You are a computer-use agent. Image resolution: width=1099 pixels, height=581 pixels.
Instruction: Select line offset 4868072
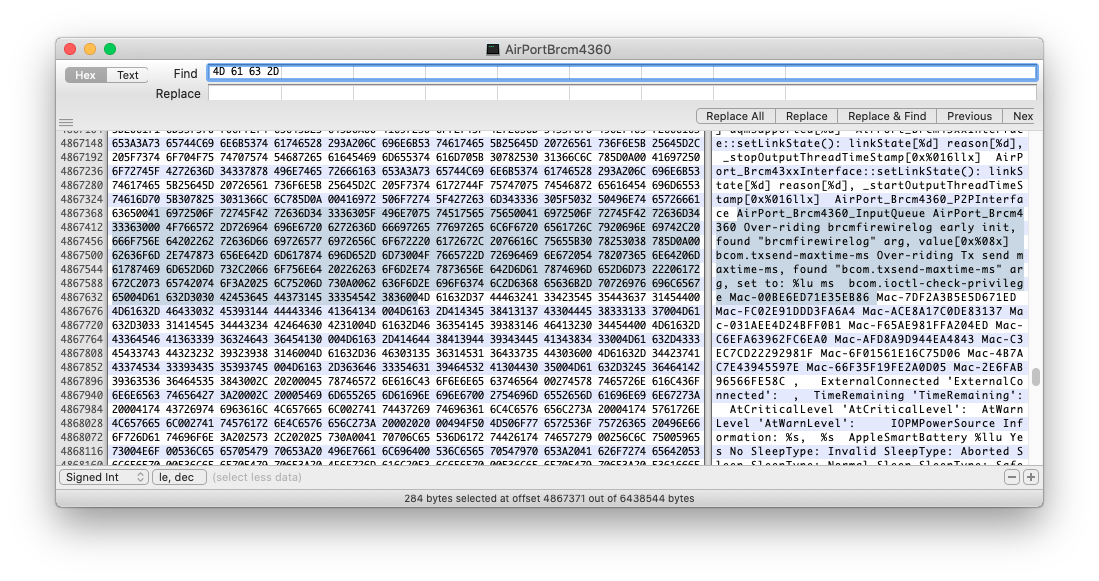point(81,437)
